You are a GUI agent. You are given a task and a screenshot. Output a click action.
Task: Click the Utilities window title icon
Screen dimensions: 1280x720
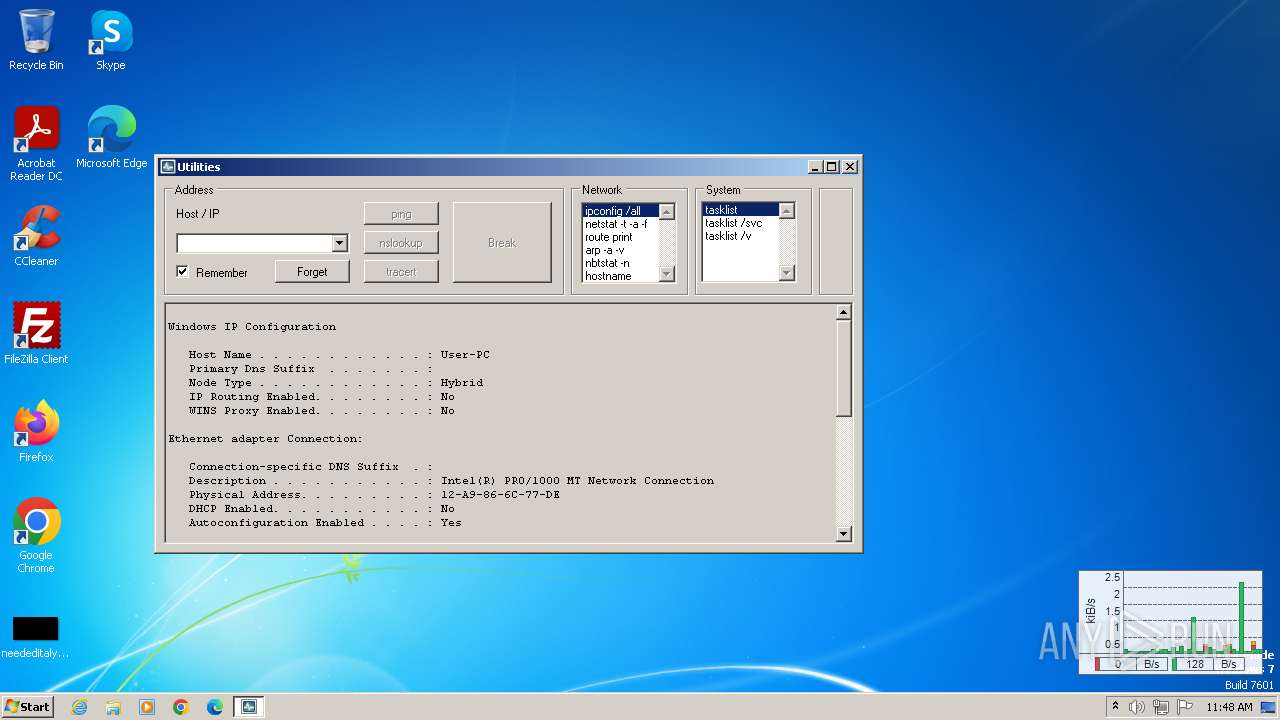pos(168,167)
